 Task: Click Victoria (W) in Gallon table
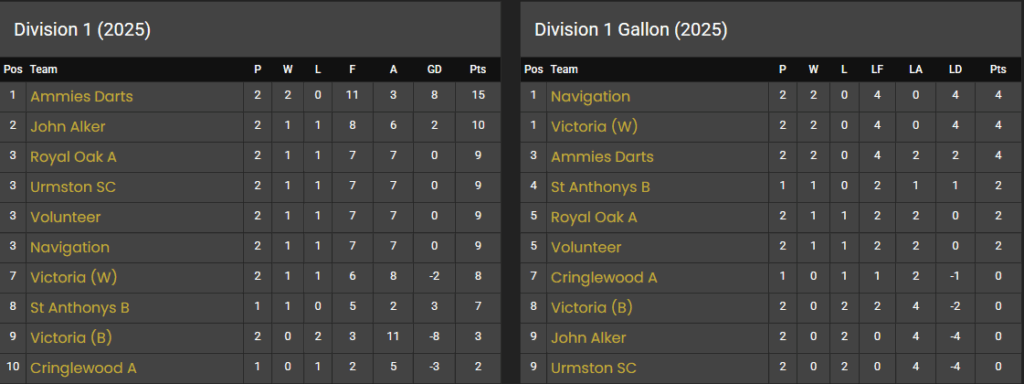click(594, 127)
